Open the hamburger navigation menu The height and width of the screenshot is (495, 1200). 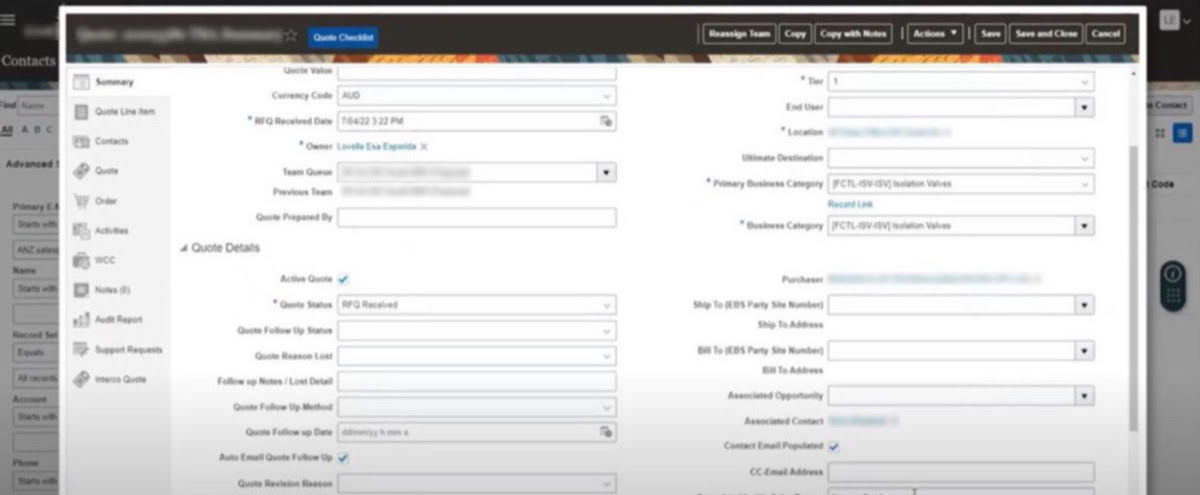8,20
